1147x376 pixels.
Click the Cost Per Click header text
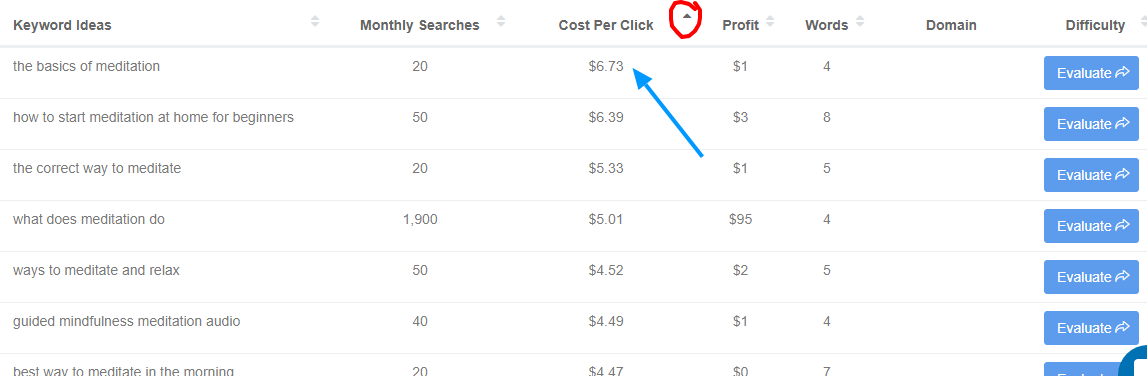pyautogui.click(x=606, y=26)
